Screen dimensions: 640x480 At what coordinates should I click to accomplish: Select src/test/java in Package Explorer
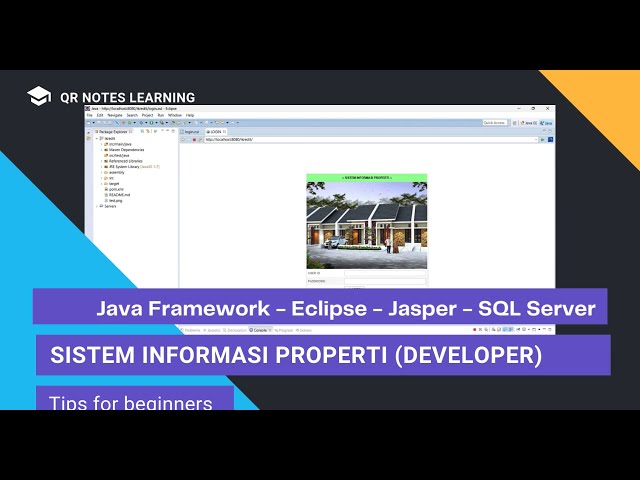coord(117,156)
